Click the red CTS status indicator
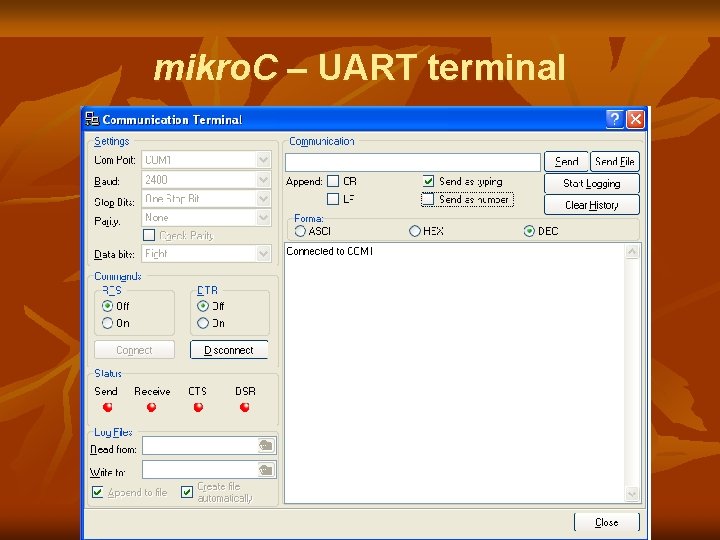The height and width of the screenshot is (540, 720). [x=198, y=407]
